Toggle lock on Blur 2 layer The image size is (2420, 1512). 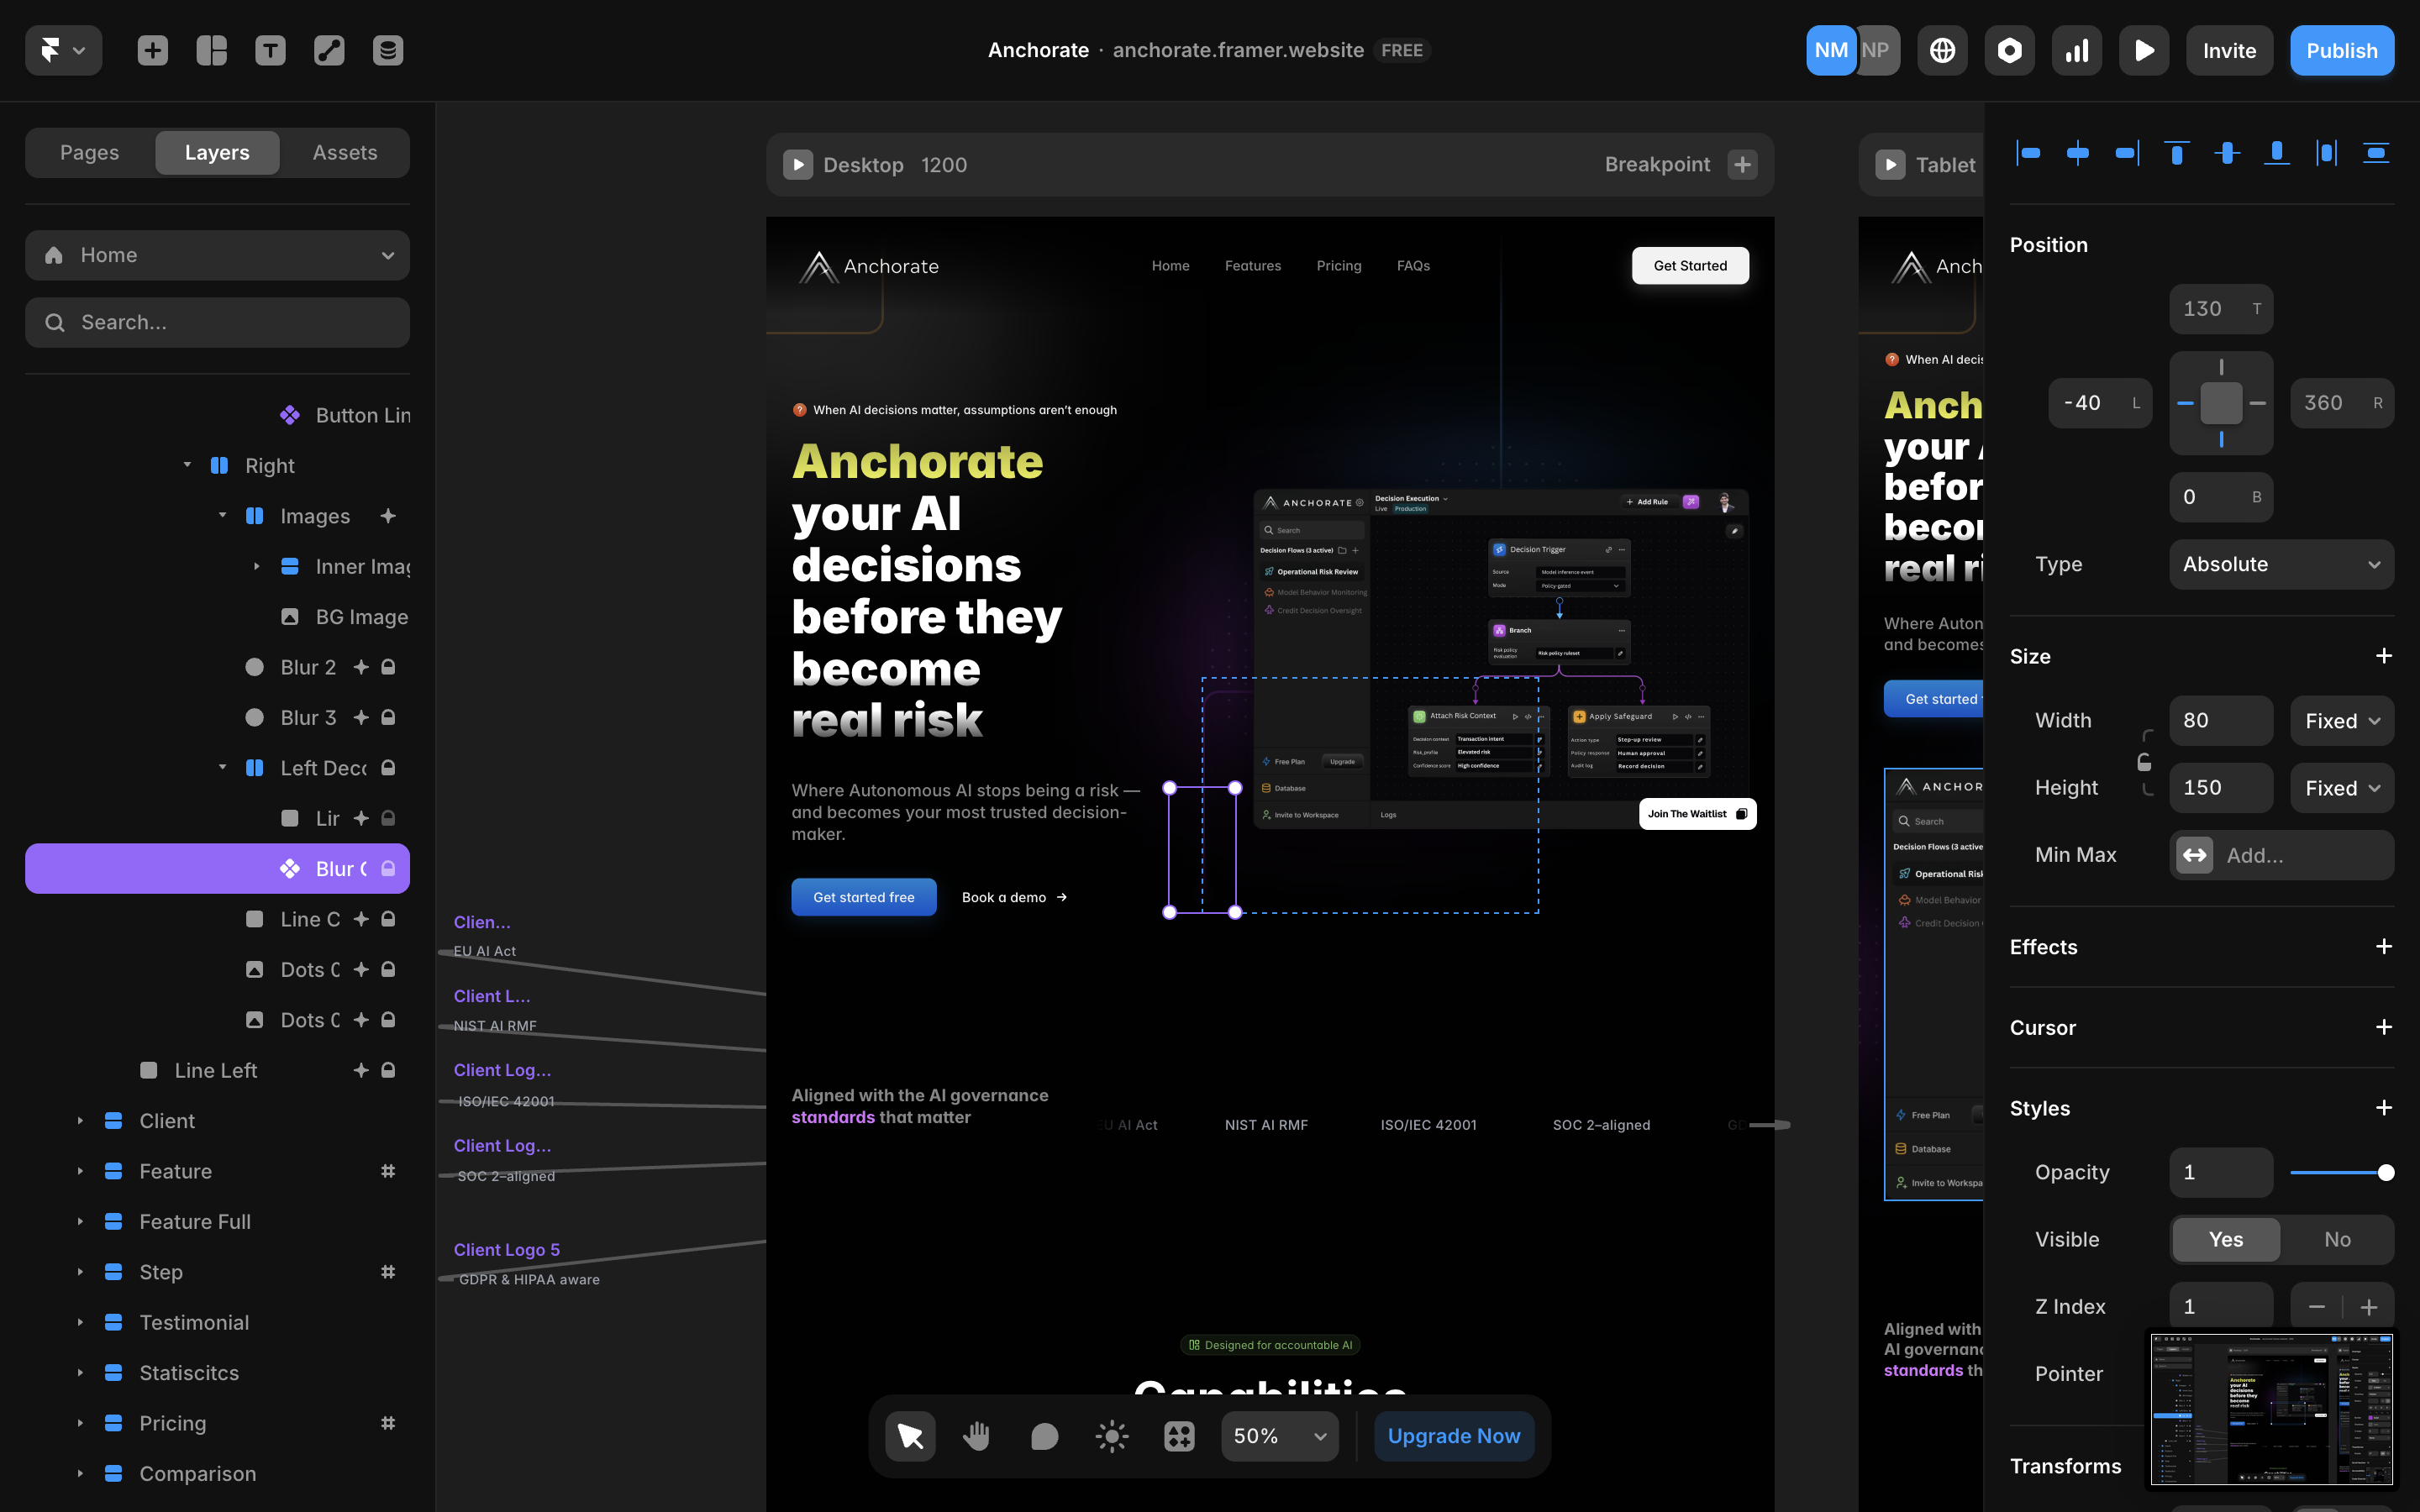coord(388,667)
